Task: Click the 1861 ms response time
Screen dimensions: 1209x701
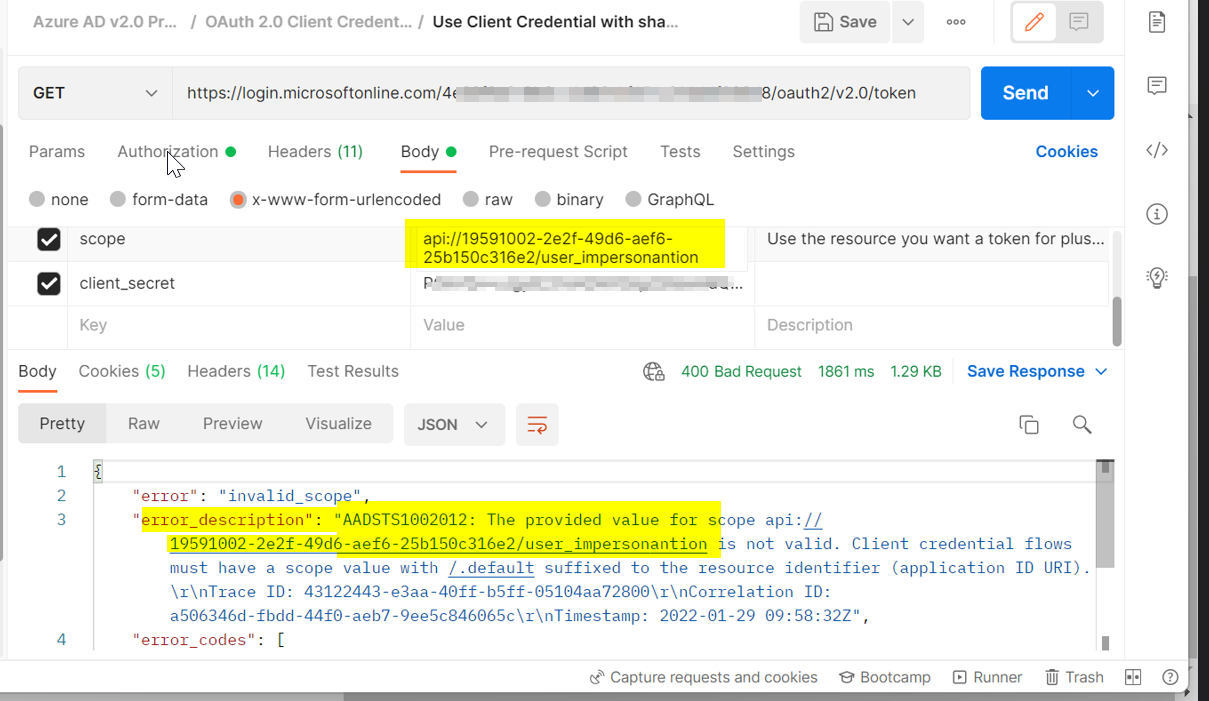Action: pos(846,372)
